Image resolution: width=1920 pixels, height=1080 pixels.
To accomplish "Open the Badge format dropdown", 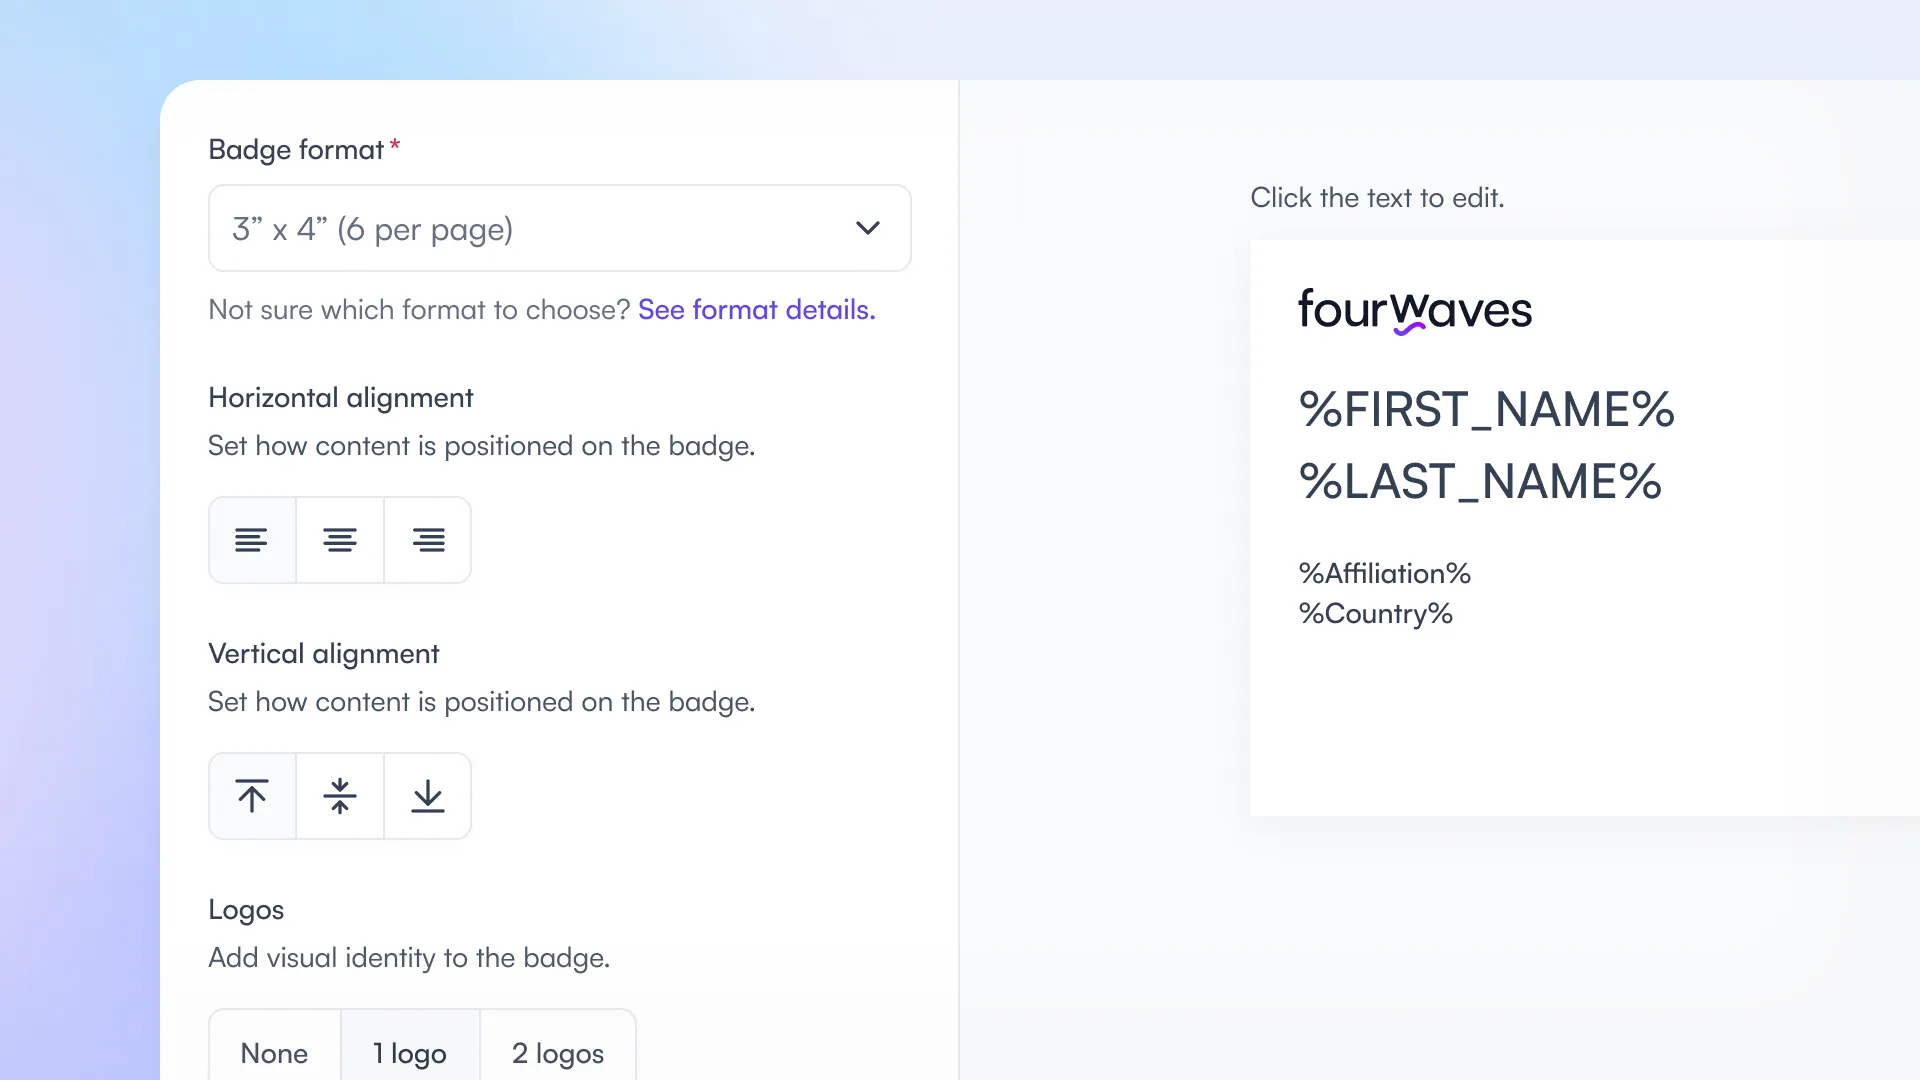I will (560, 228).
